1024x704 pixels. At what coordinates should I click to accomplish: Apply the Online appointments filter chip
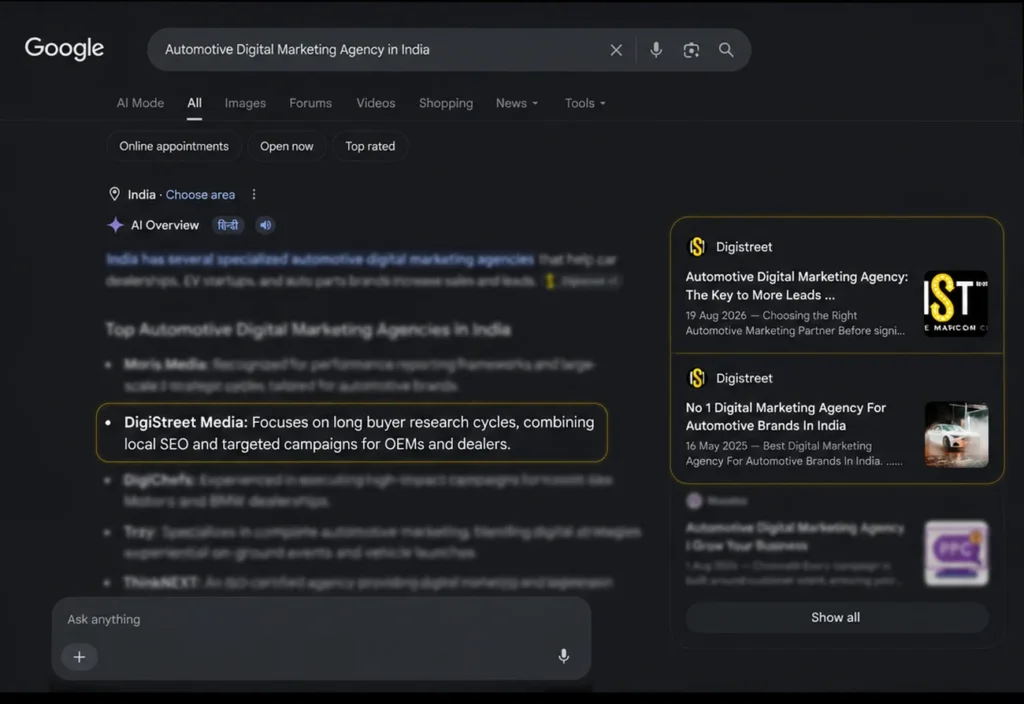[x=174, y=146]
